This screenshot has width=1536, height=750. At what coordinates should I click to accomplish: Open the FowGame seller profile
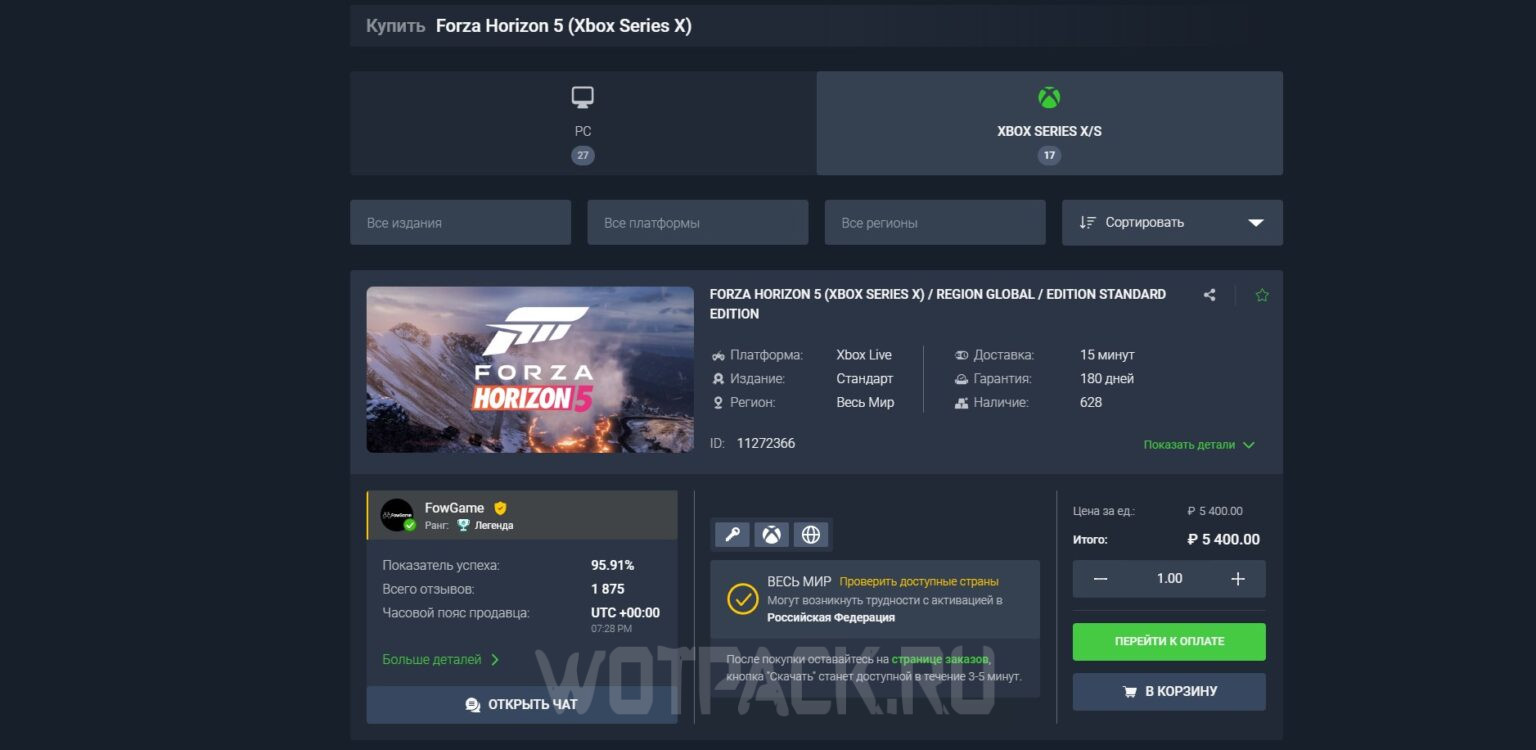[x=454, y=508]
